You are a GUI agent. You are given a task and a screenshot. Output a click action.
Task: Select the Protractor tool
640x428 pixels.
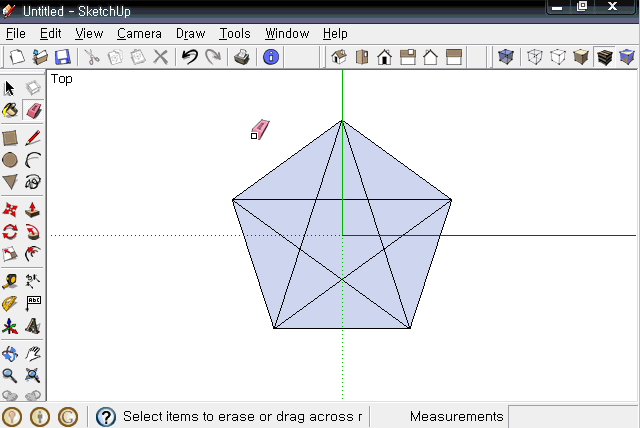click(x=10, y=304)
